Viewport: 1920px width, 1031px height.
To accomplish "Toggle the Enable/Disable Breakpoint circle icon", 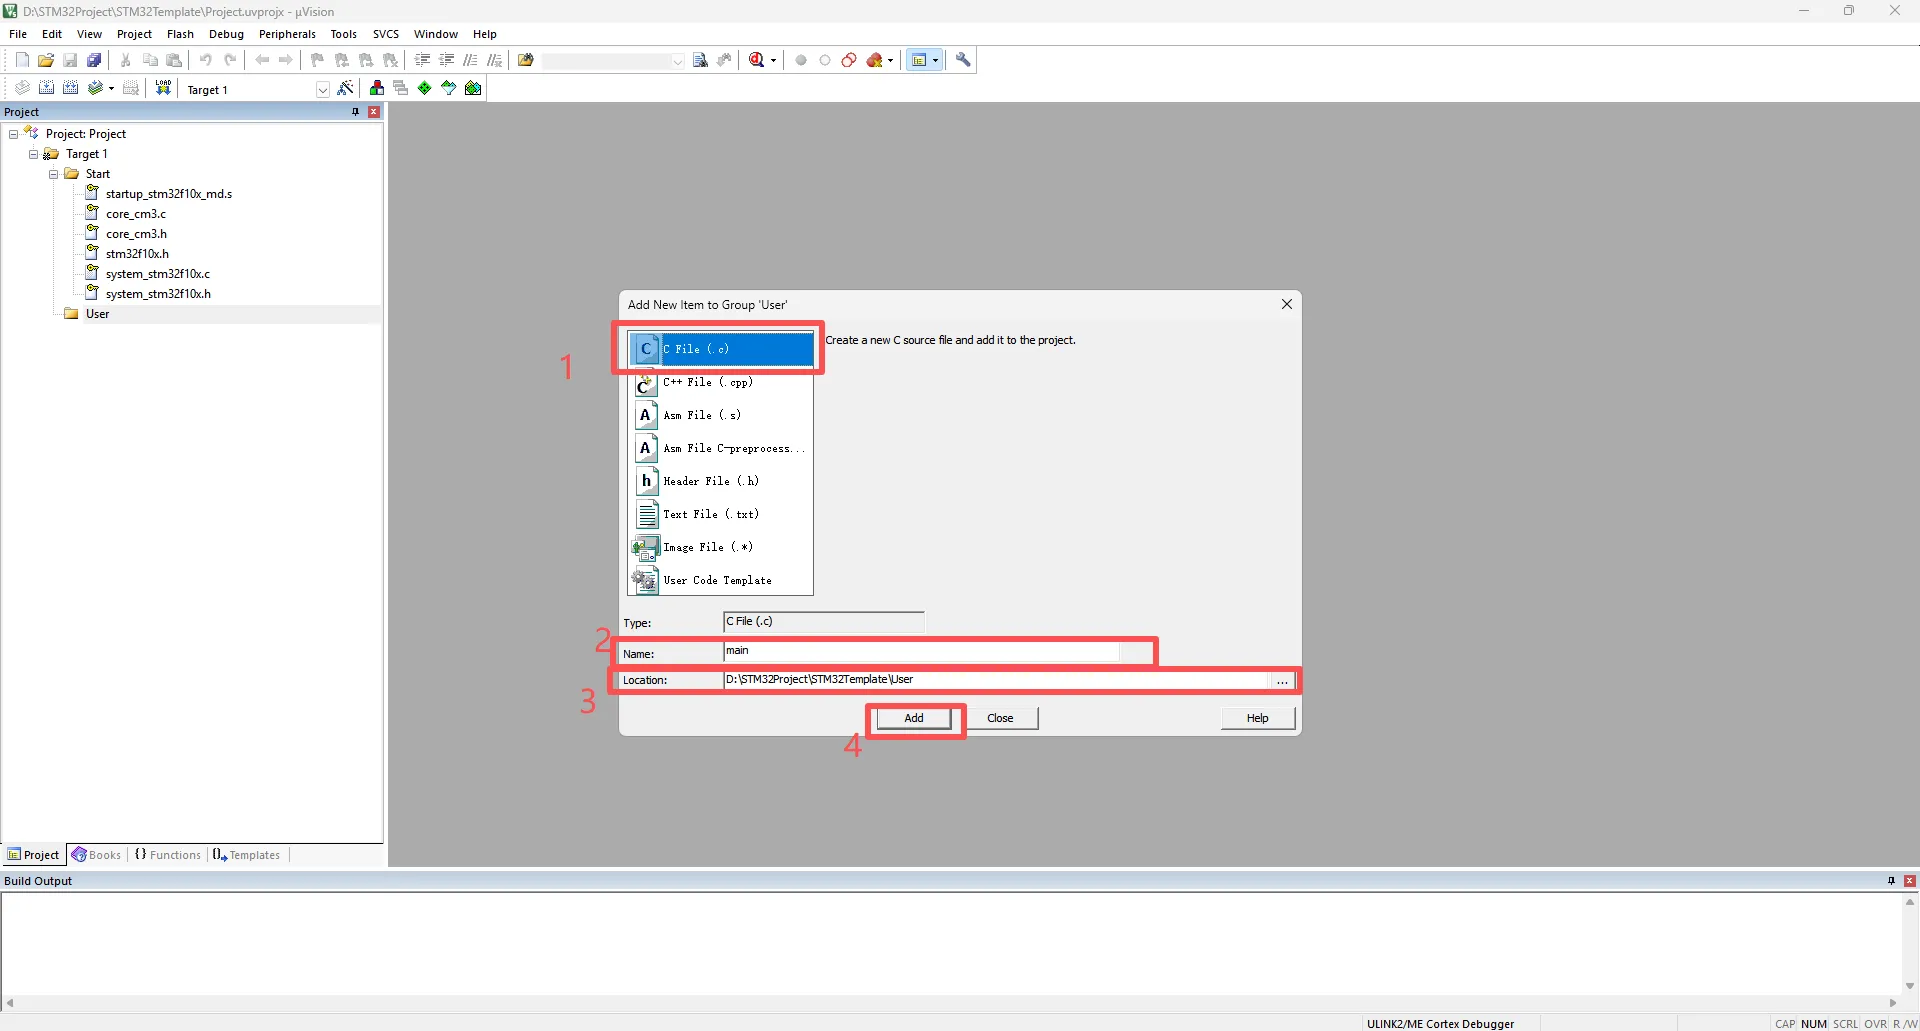I will click(825, 60).
